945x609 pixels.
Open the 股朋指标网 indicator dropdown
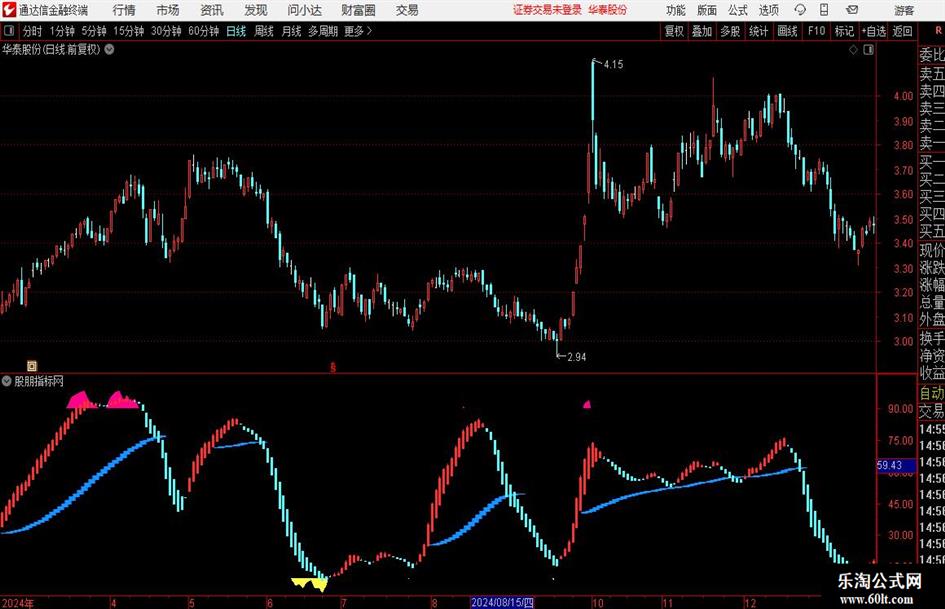click(7, 381)
